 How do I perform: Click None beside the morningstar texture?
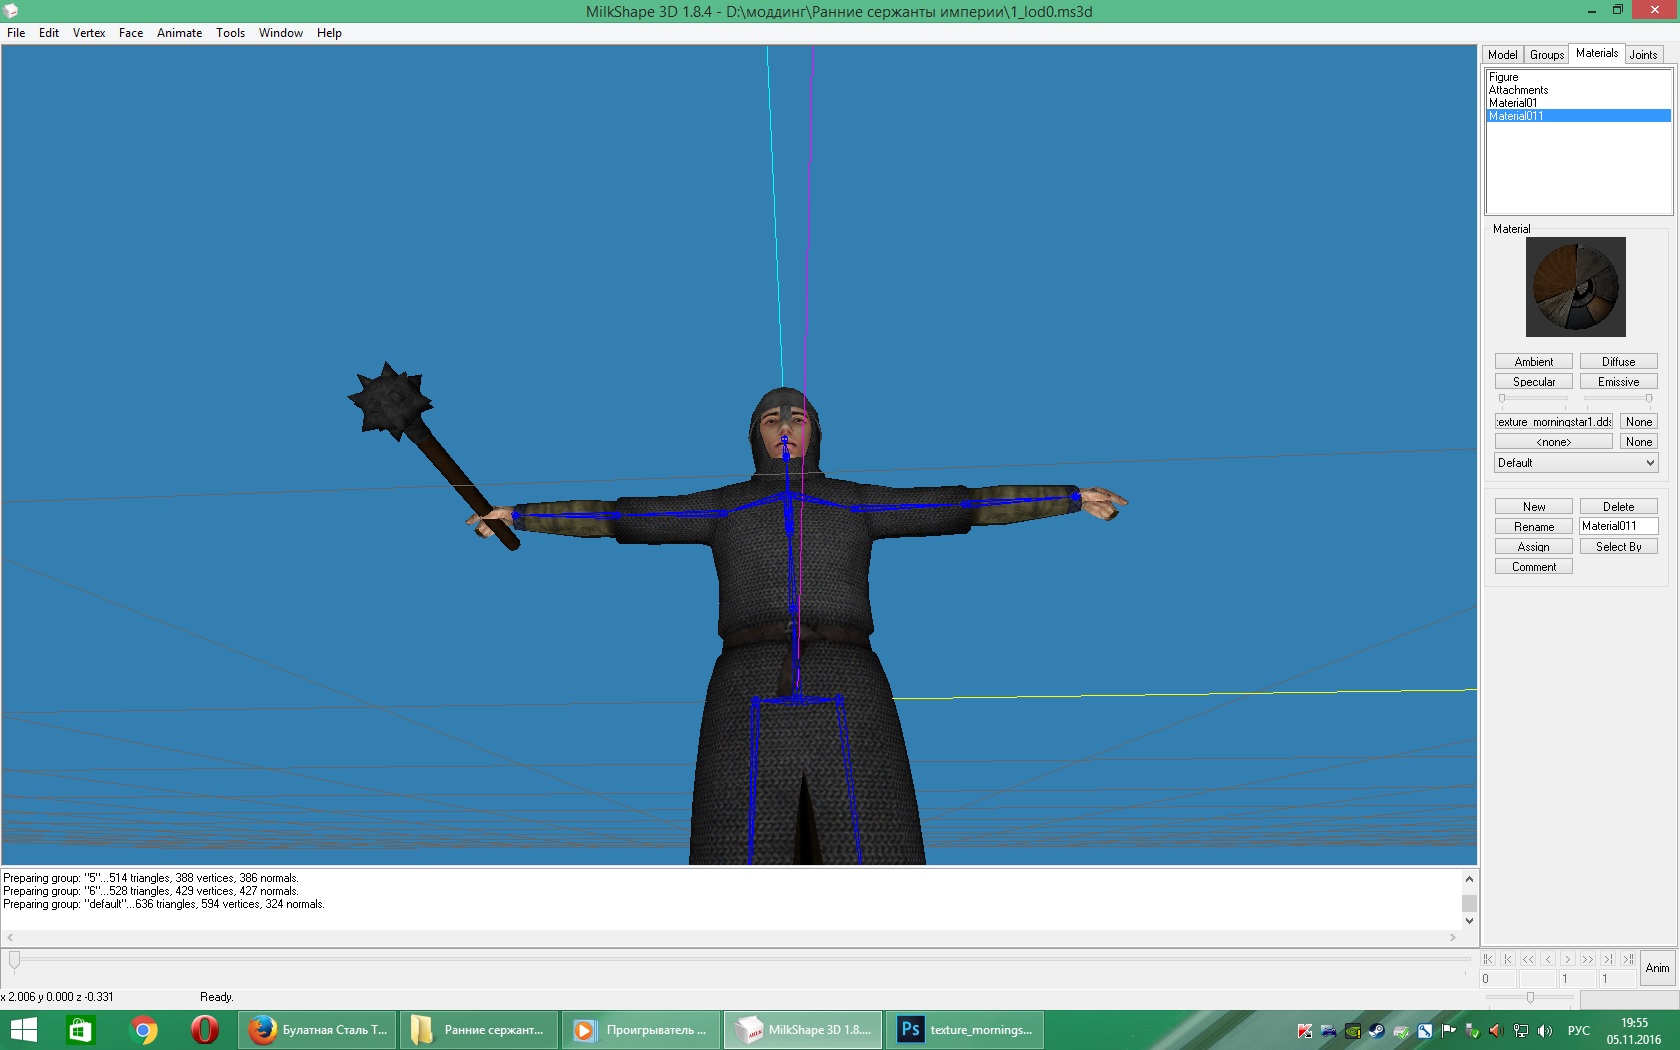pos(1639,422)
